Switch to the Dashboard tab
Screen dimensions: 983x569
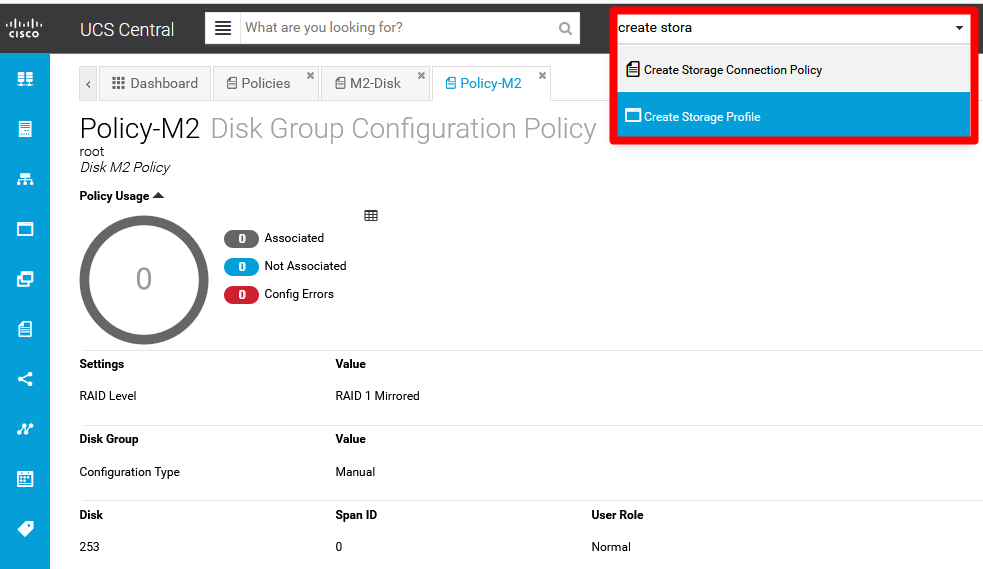tap(155, 83)
